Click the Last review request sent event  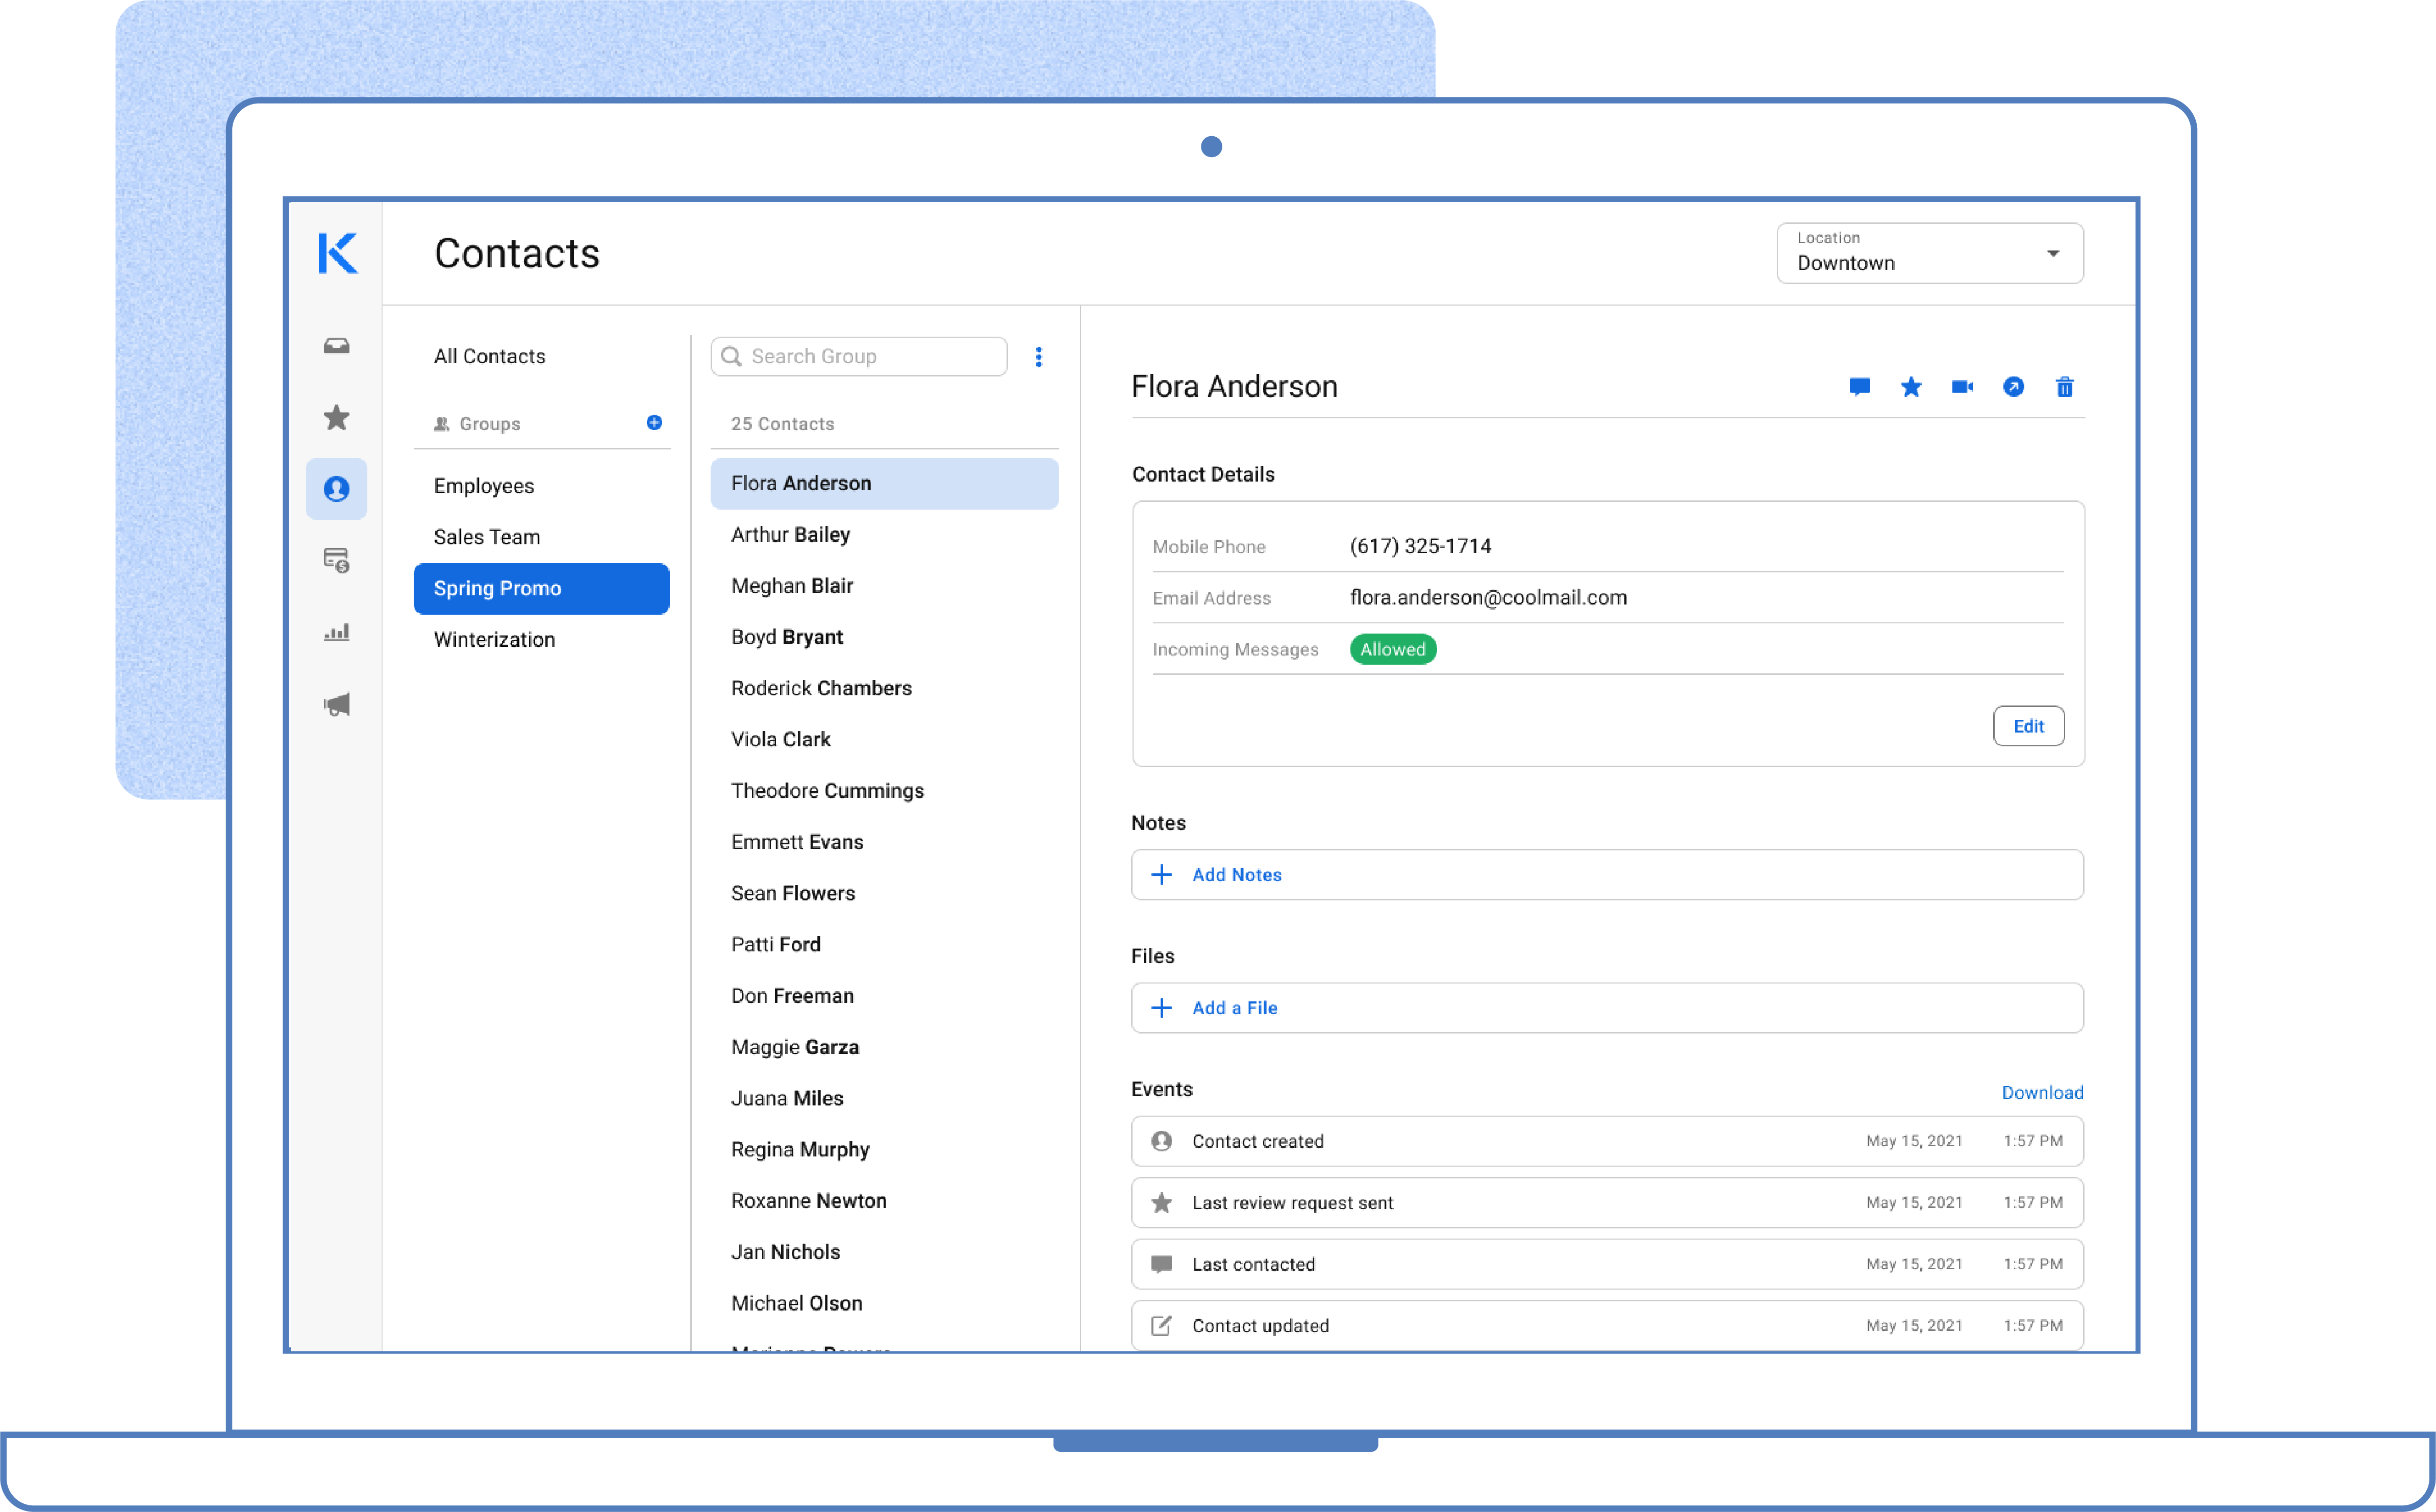1607,1203
